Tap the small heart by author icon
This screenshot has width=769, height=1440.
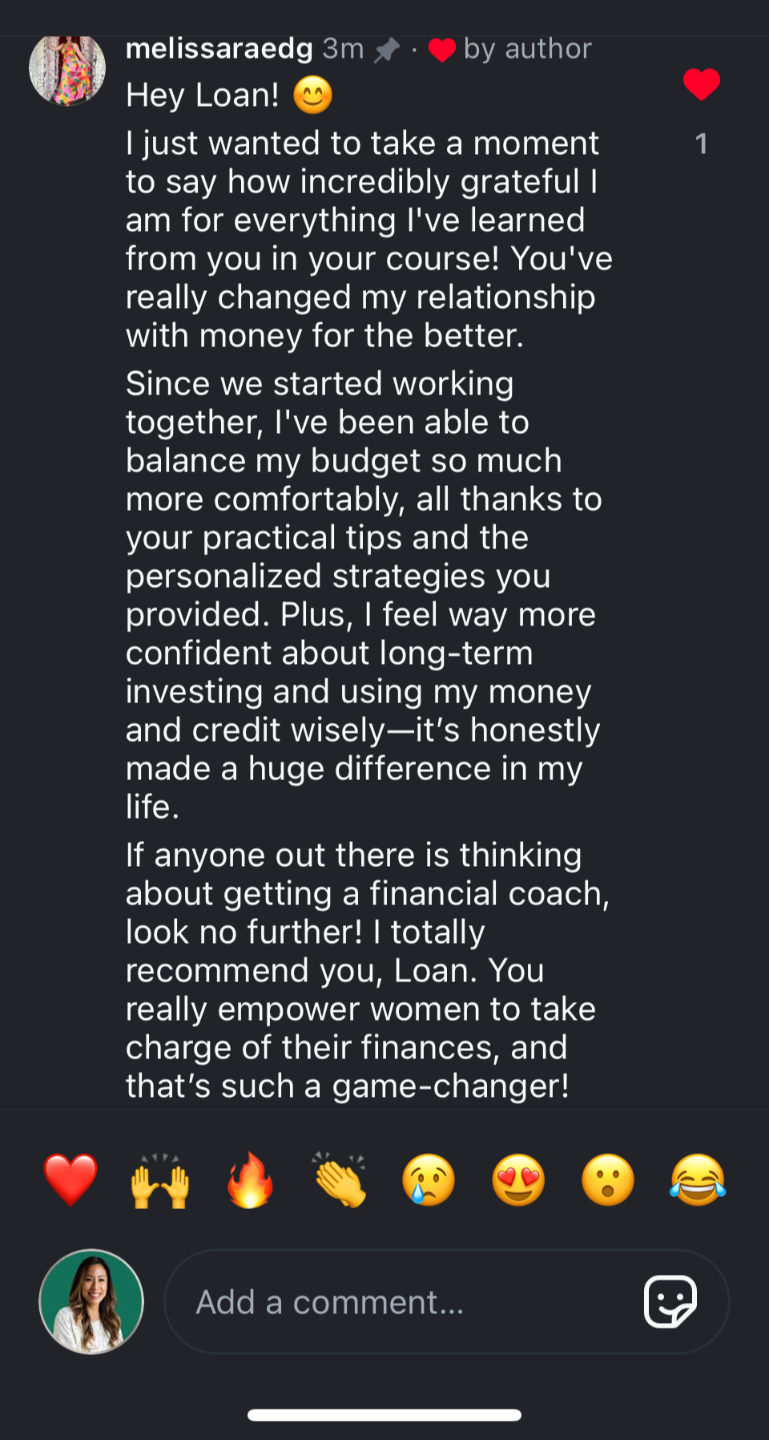(x=441, y=49)
